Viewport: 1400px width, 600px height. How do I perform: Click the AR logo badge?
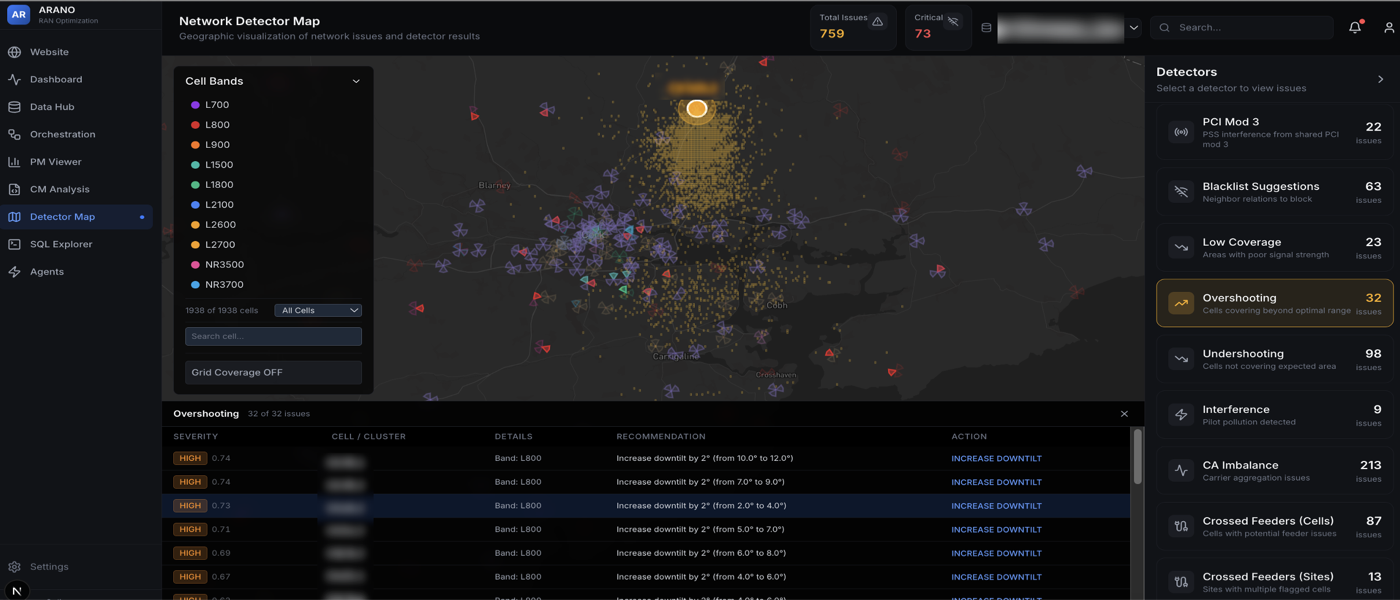18,15
